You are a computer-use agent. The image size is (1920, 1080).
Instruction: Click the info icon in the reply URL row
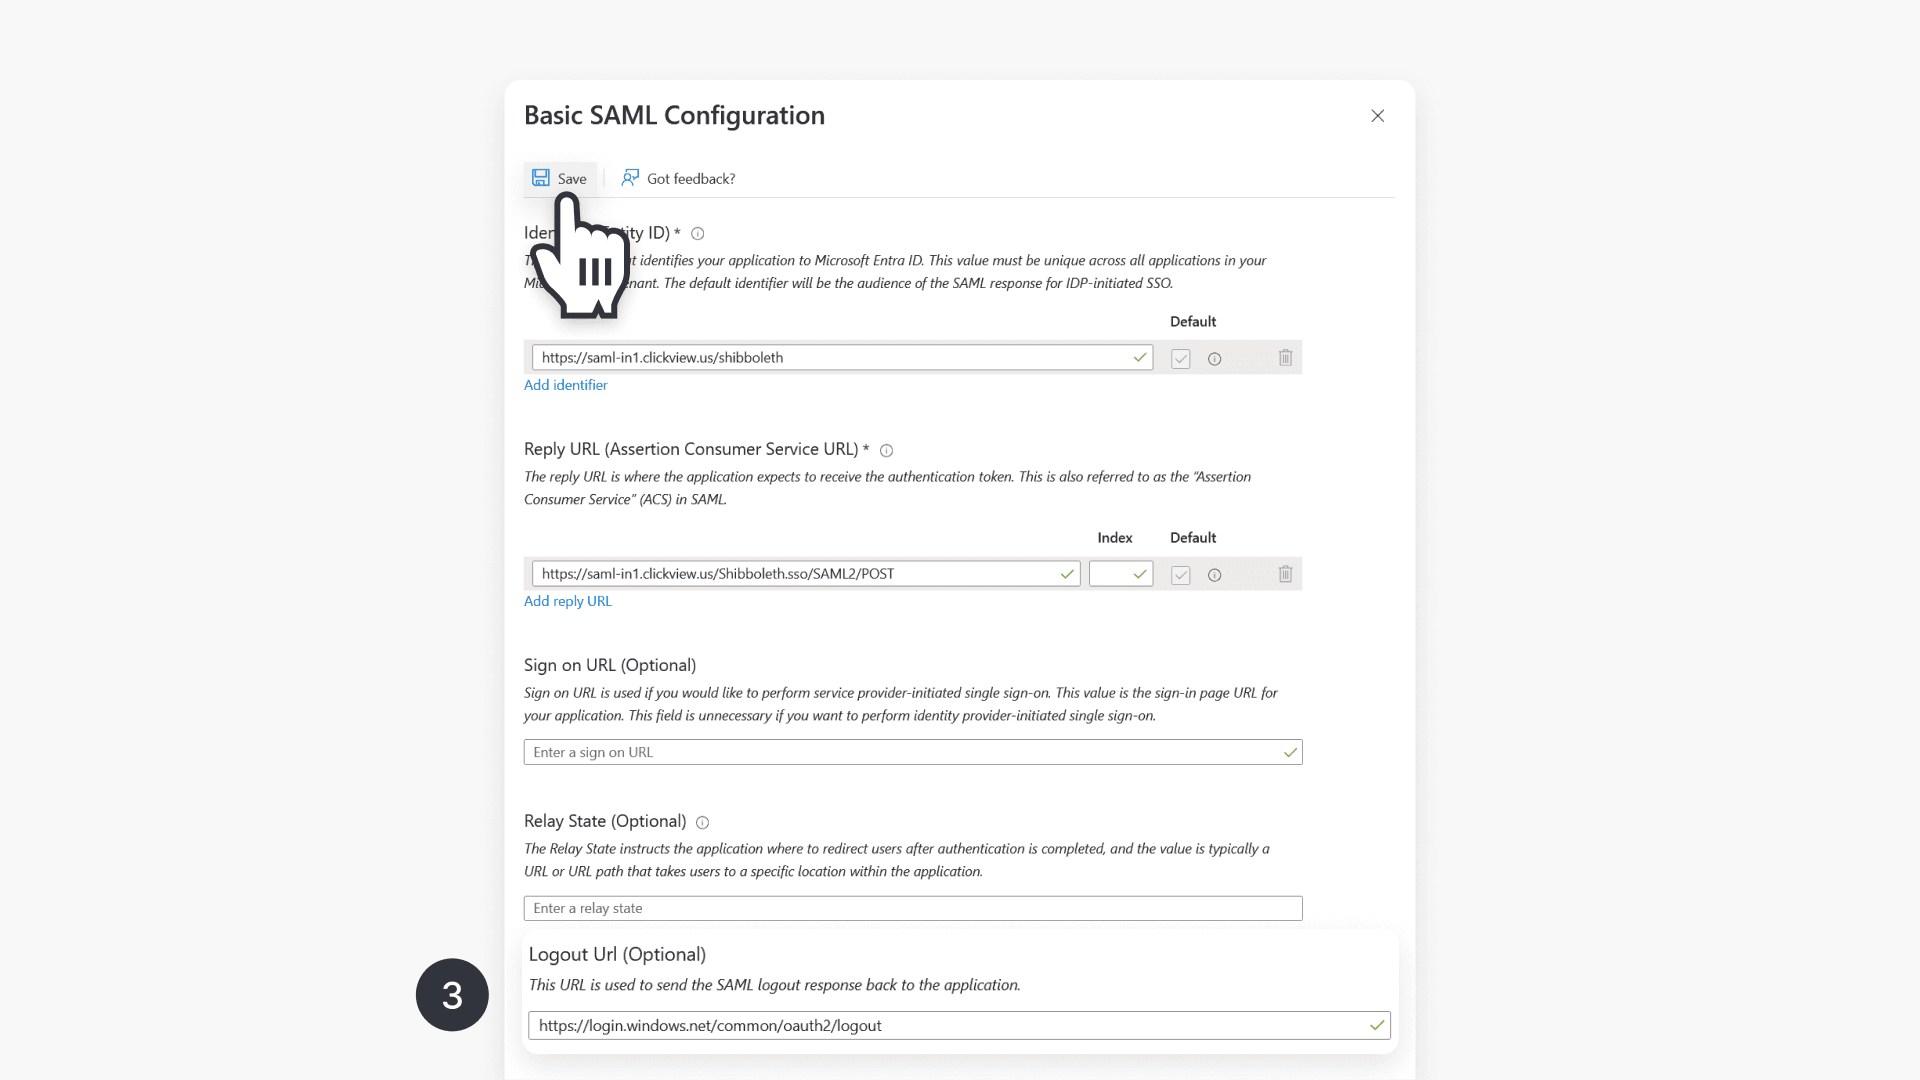[1214, 575]
